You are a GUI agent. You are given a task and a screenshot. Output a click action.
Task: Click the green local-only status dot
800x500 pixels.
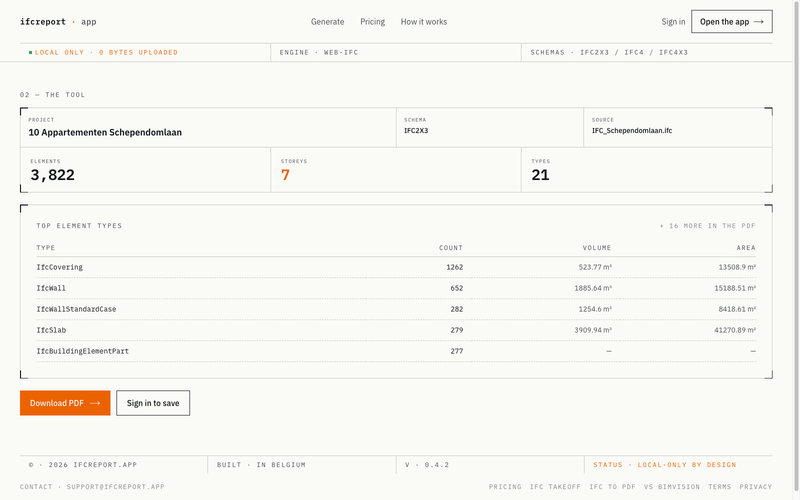coord(31,53)
